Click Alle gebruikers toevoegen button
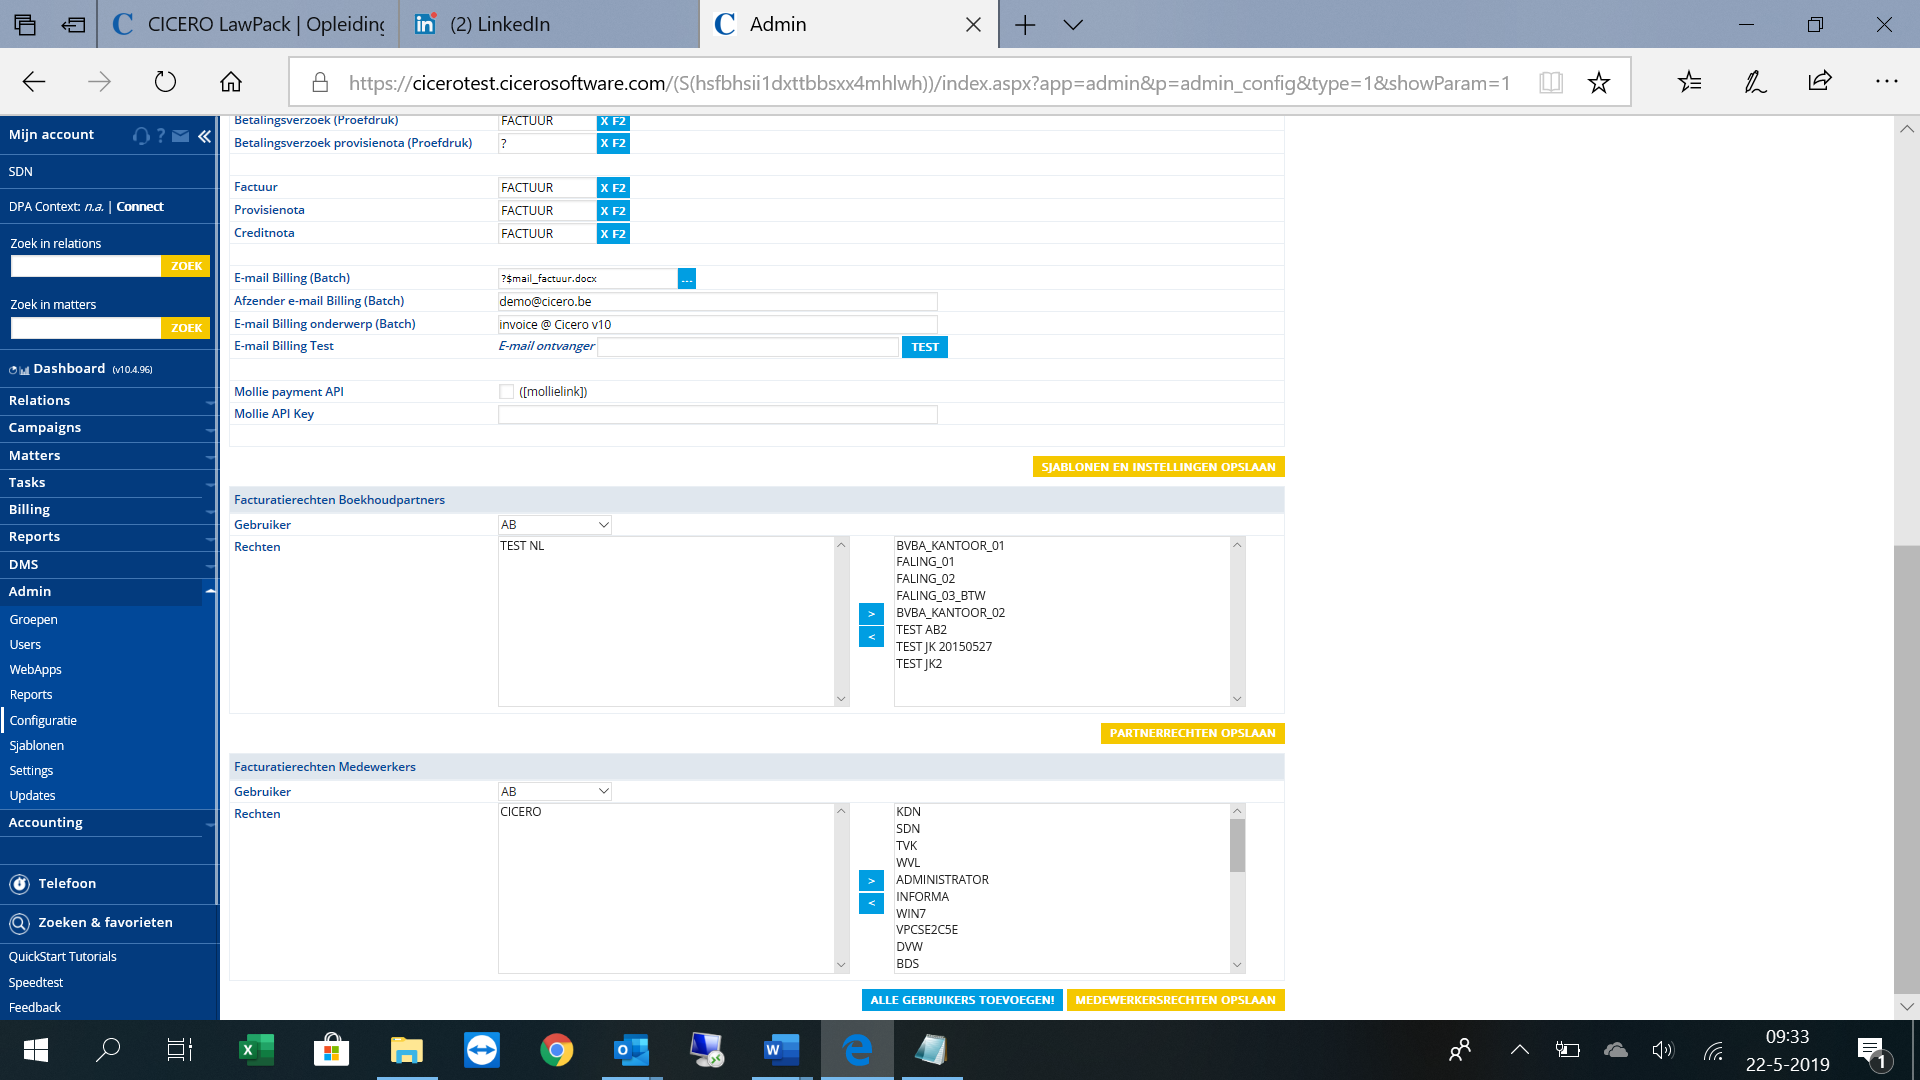The height and width of the screenshot is (1080, 1920). click(962, 1000)
